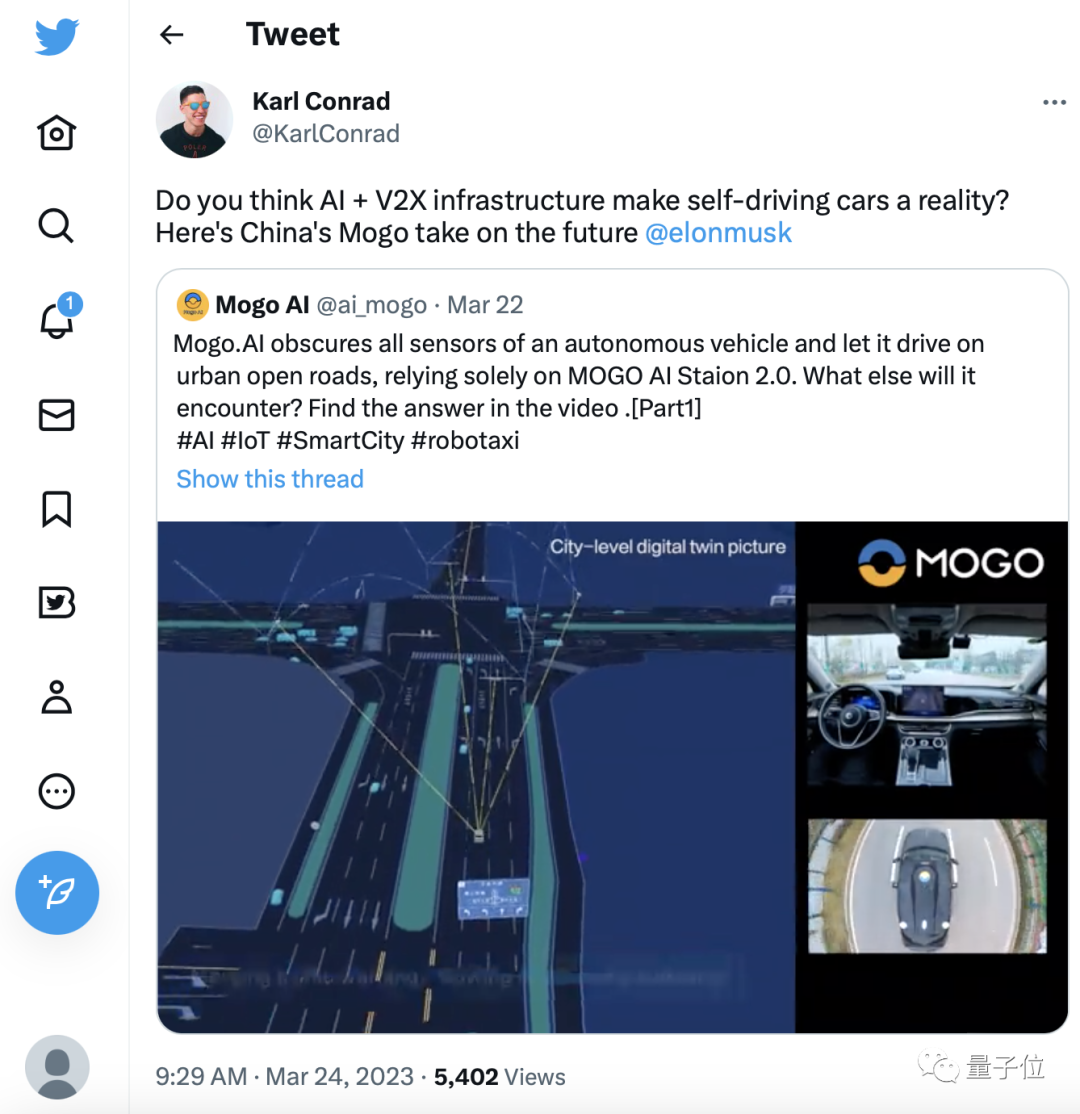
Task: Open the Twitter bird logo home
Action: pos(57,37)
